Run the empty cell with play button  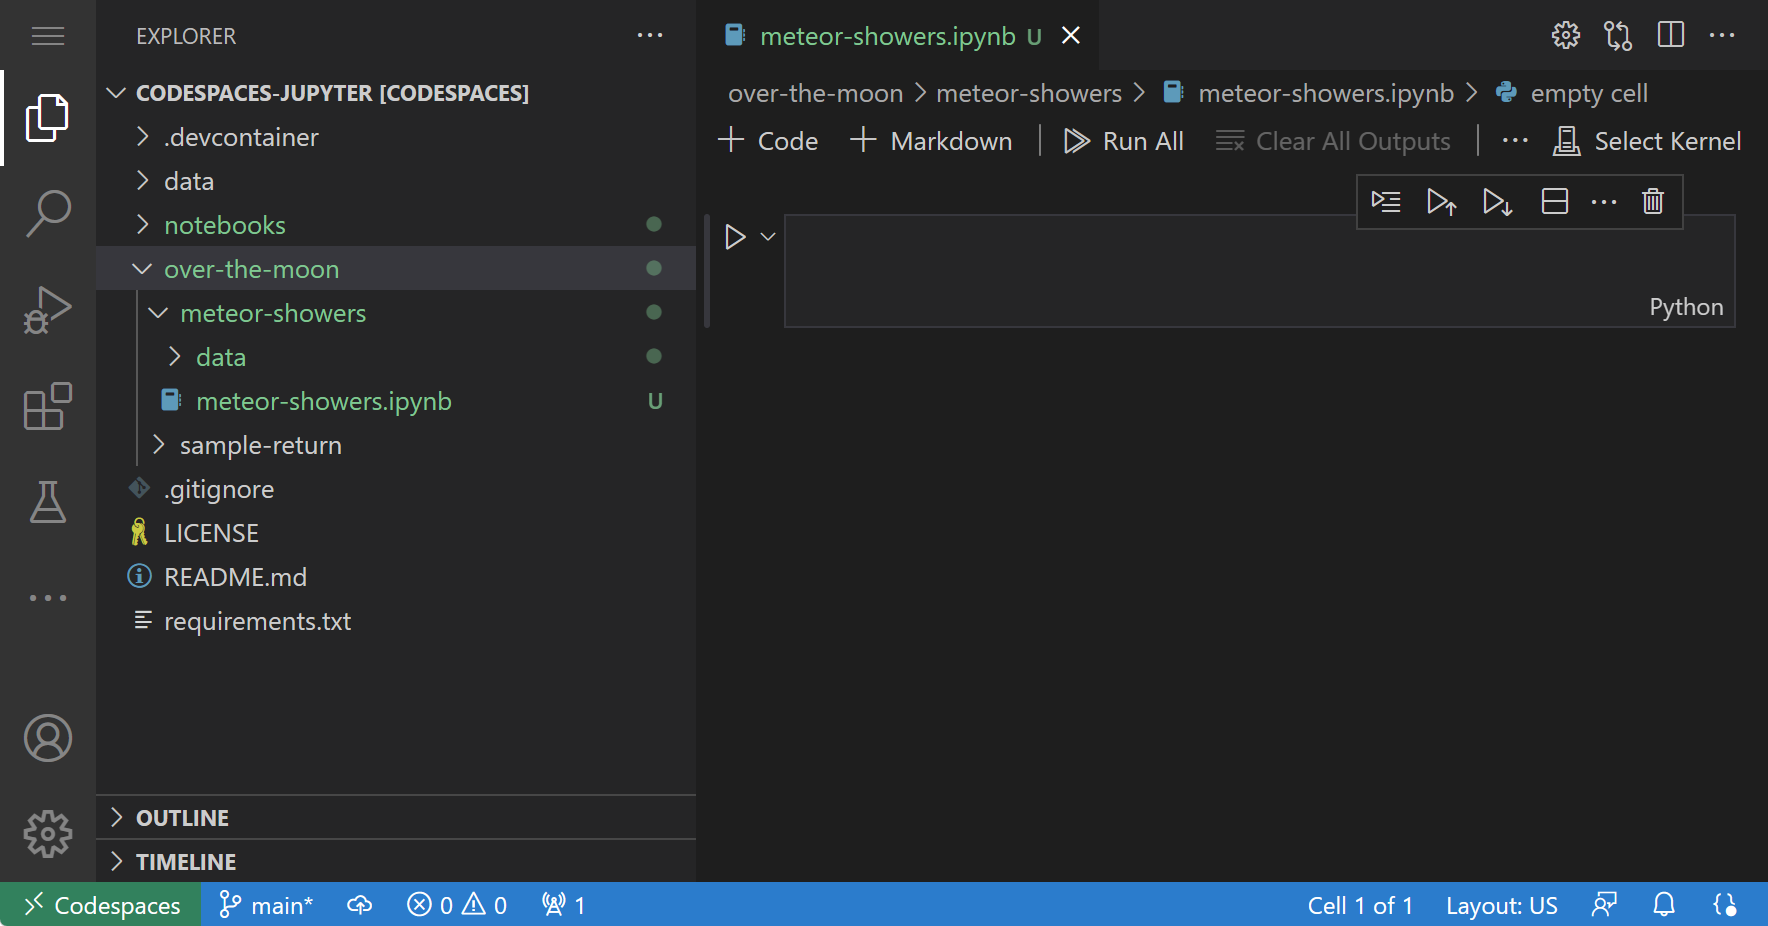735,237
